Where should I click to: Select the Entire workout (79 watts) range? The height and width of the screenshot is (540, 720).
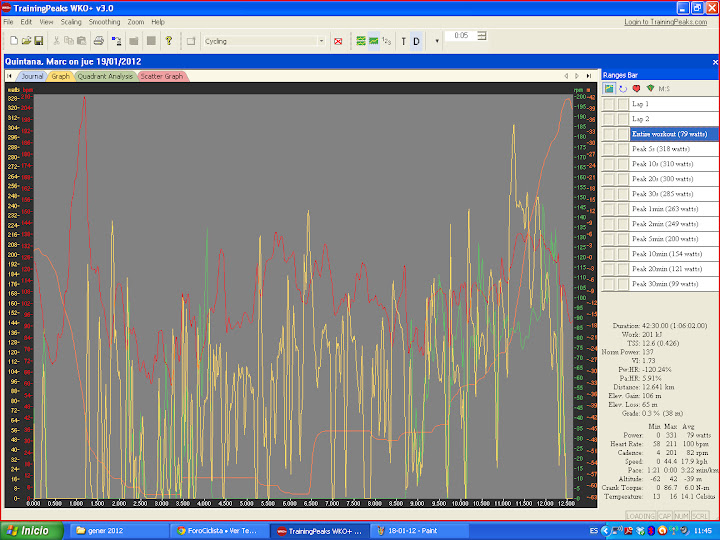pyautogui.click(x=674, y=134)
